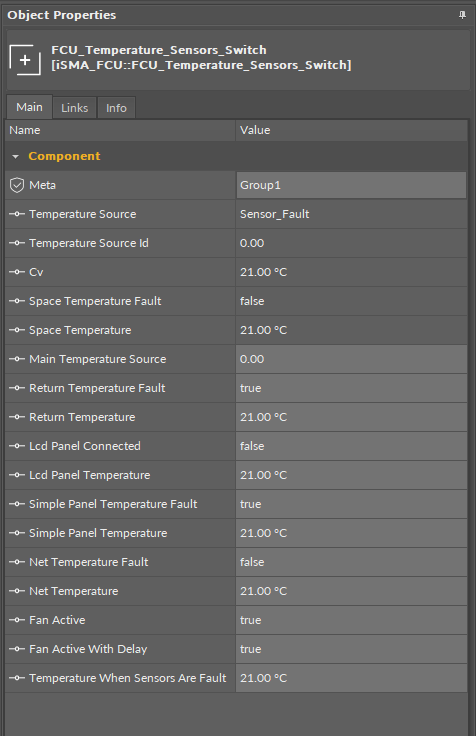This screenshot has width=476, height=736.
Task: Click the pin icon in panel header
Action: [x=462, y=15]
